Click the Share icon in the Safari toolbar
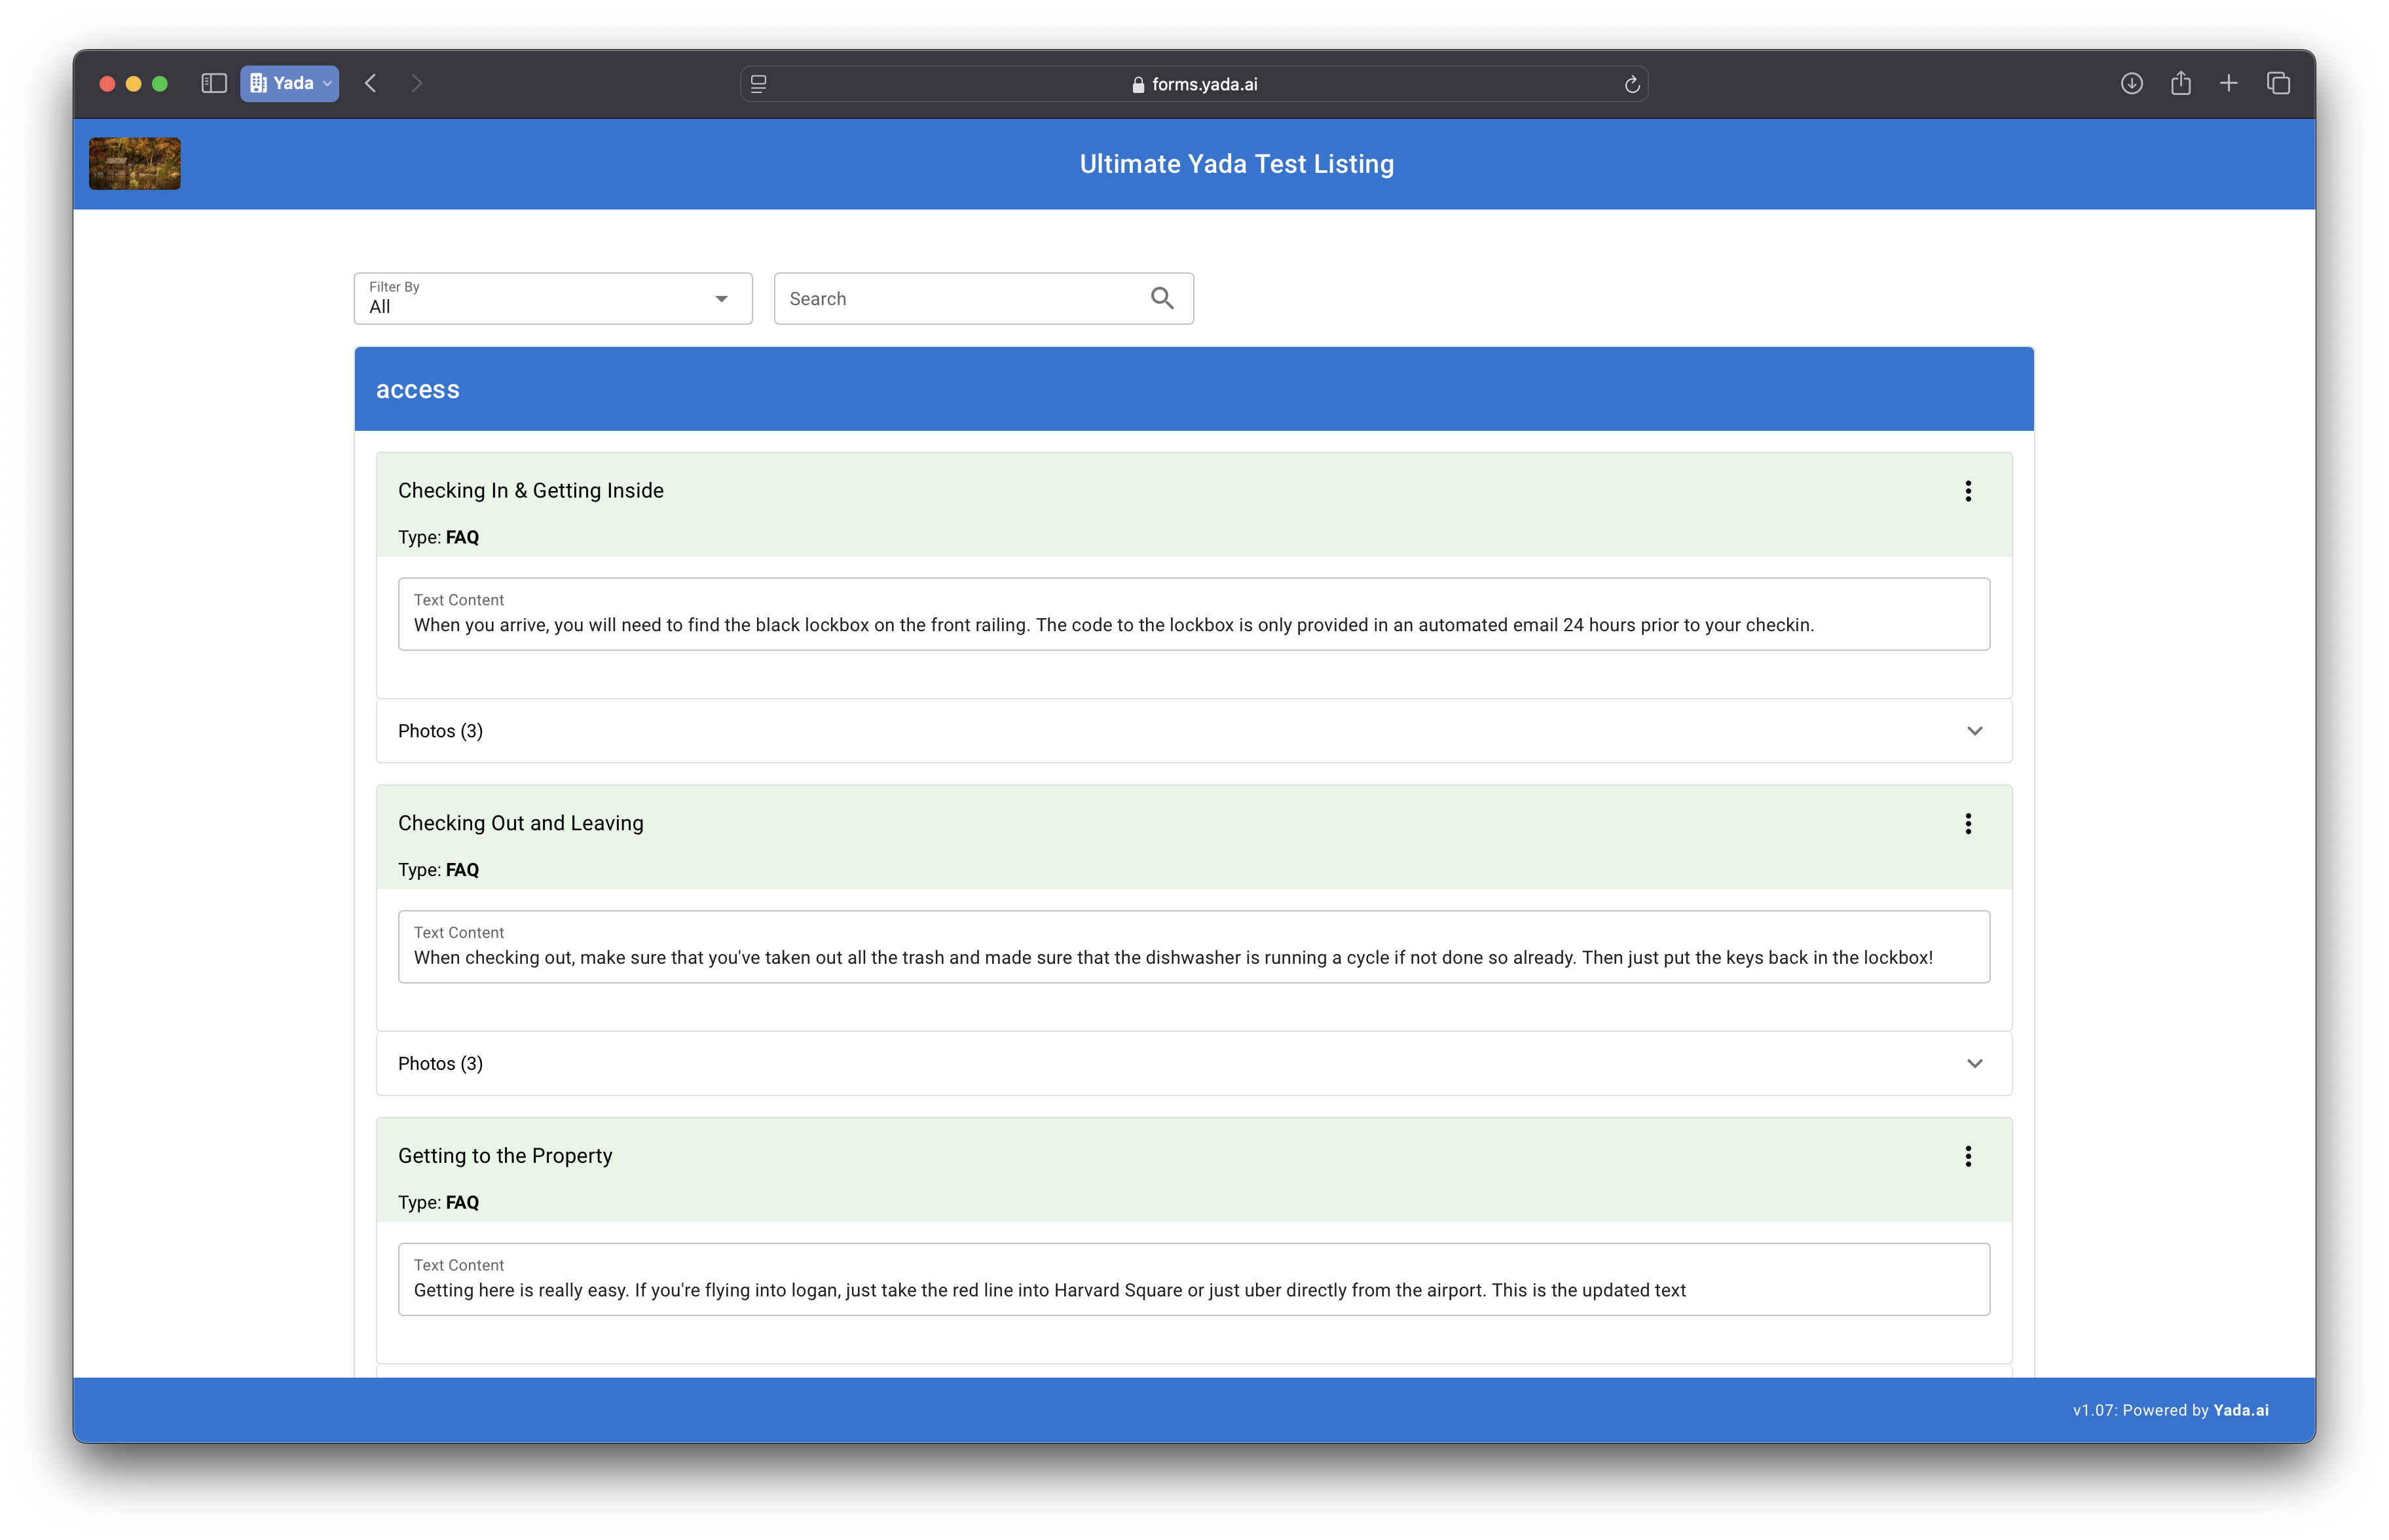This screenshot has width=2389, height=1540. [x=2180, y=83]
